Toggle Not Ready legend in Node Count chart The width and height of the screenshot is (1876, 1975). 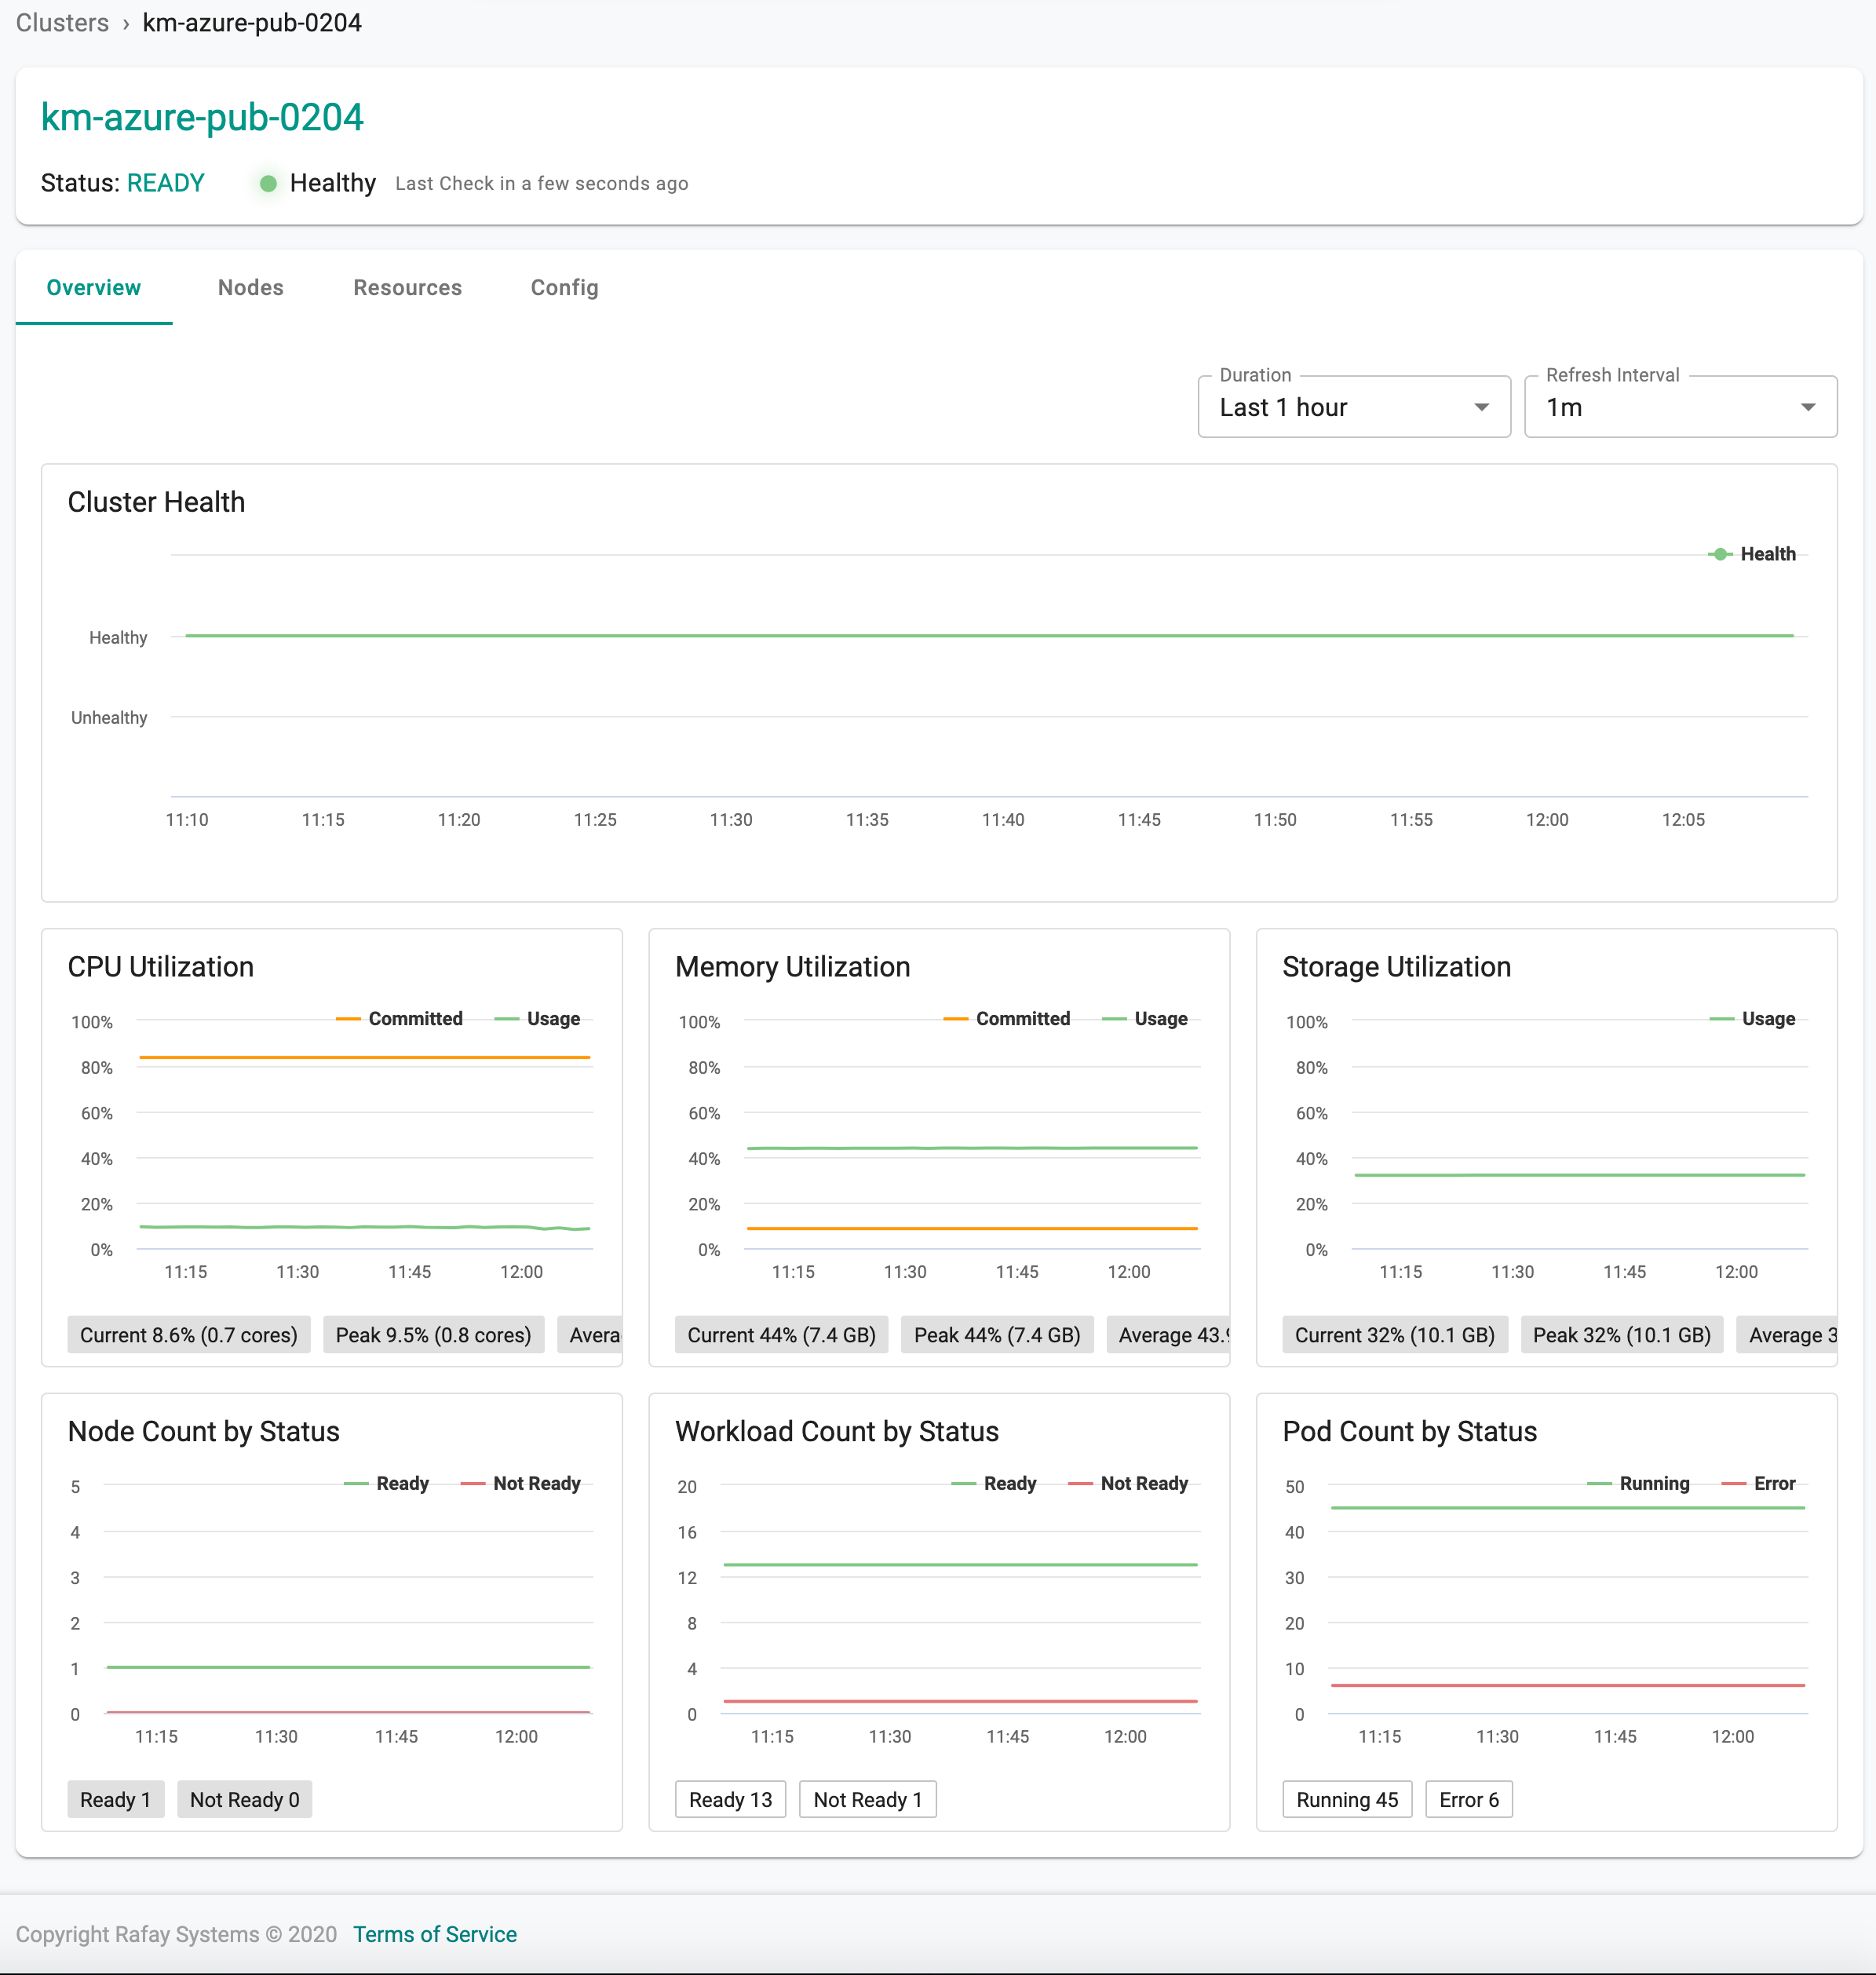(521, 1483)
